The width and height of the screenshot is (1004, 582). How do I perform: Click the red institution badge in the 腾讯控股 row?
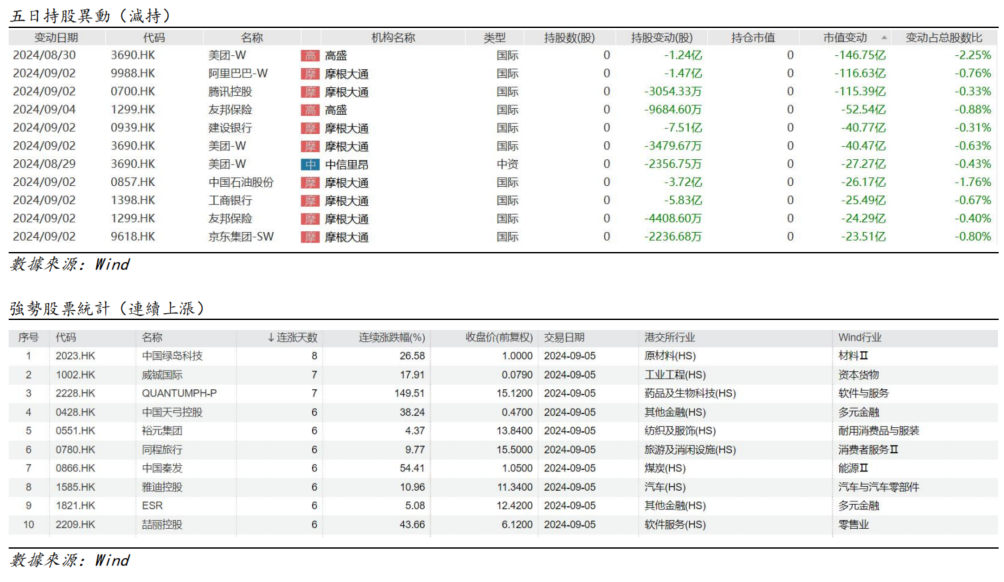click(x=310, y=92)
